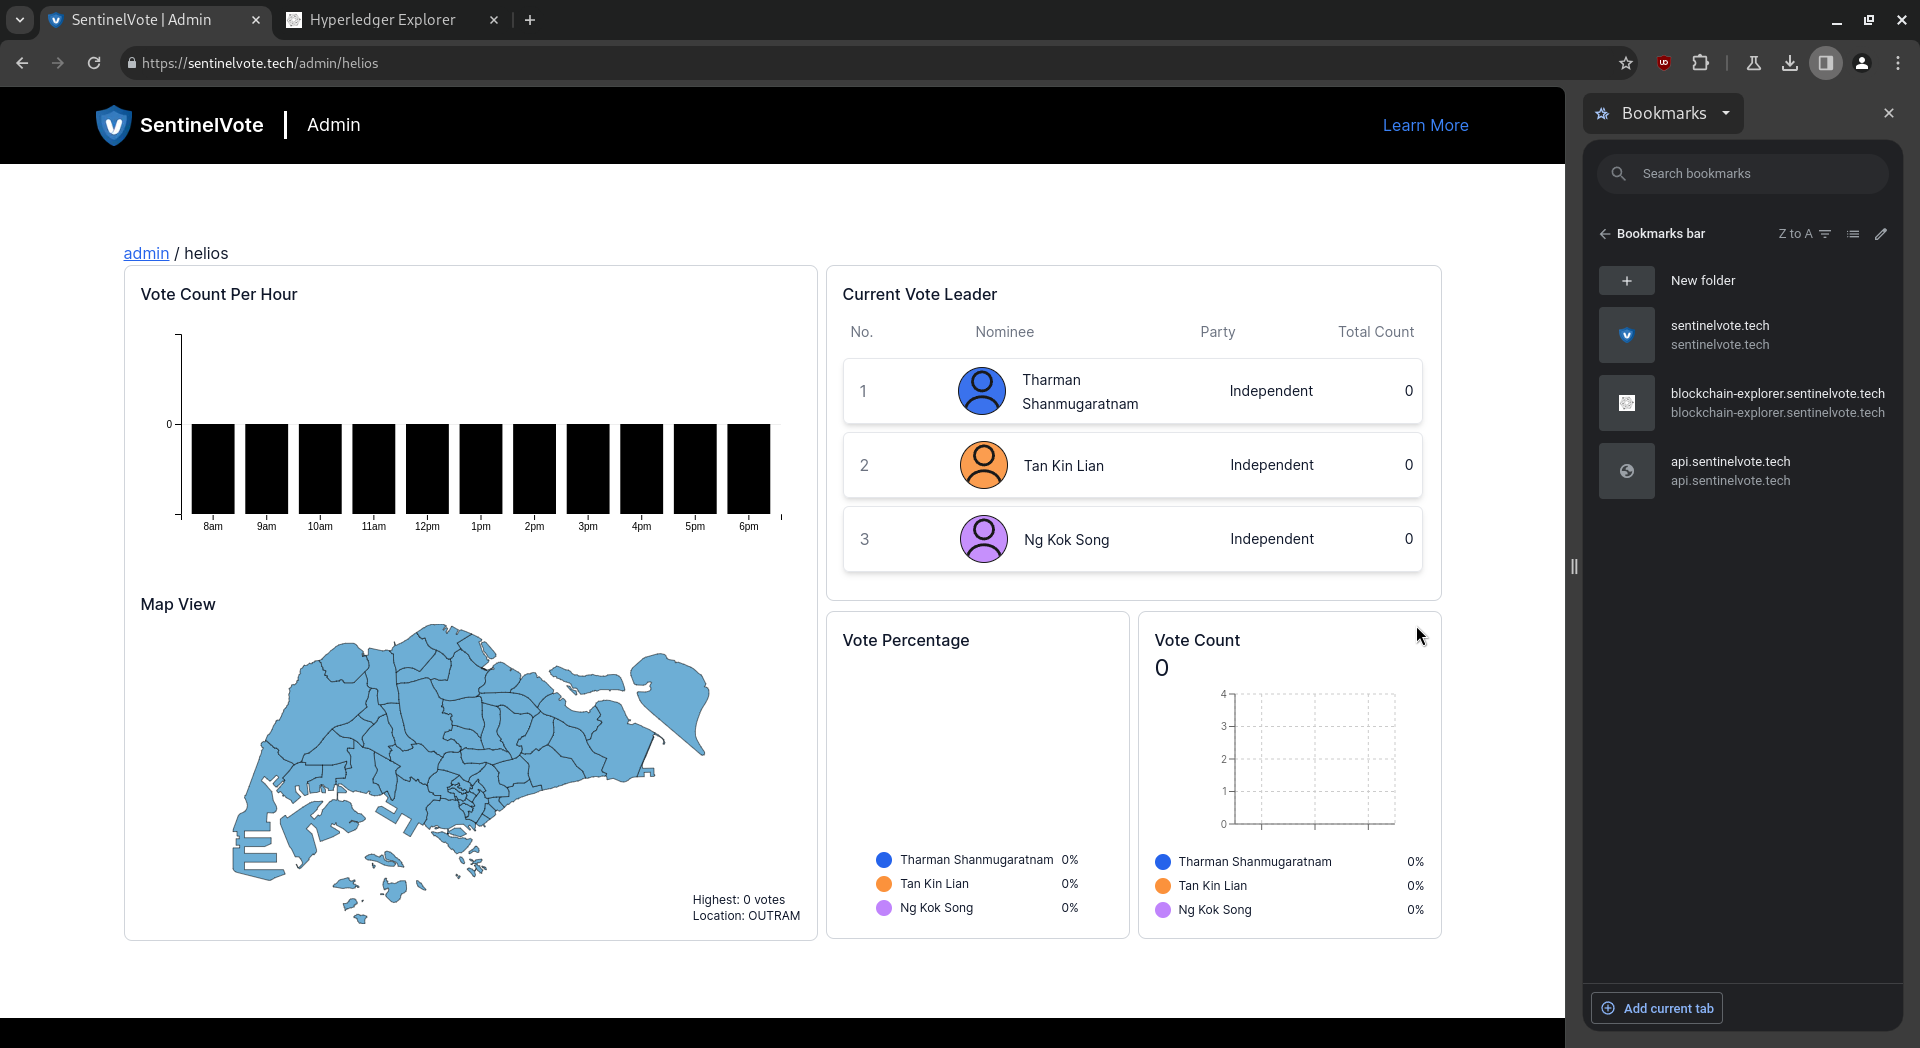
Task: Click the 12pm bar in hourly chart
Action: click(427, 469)
